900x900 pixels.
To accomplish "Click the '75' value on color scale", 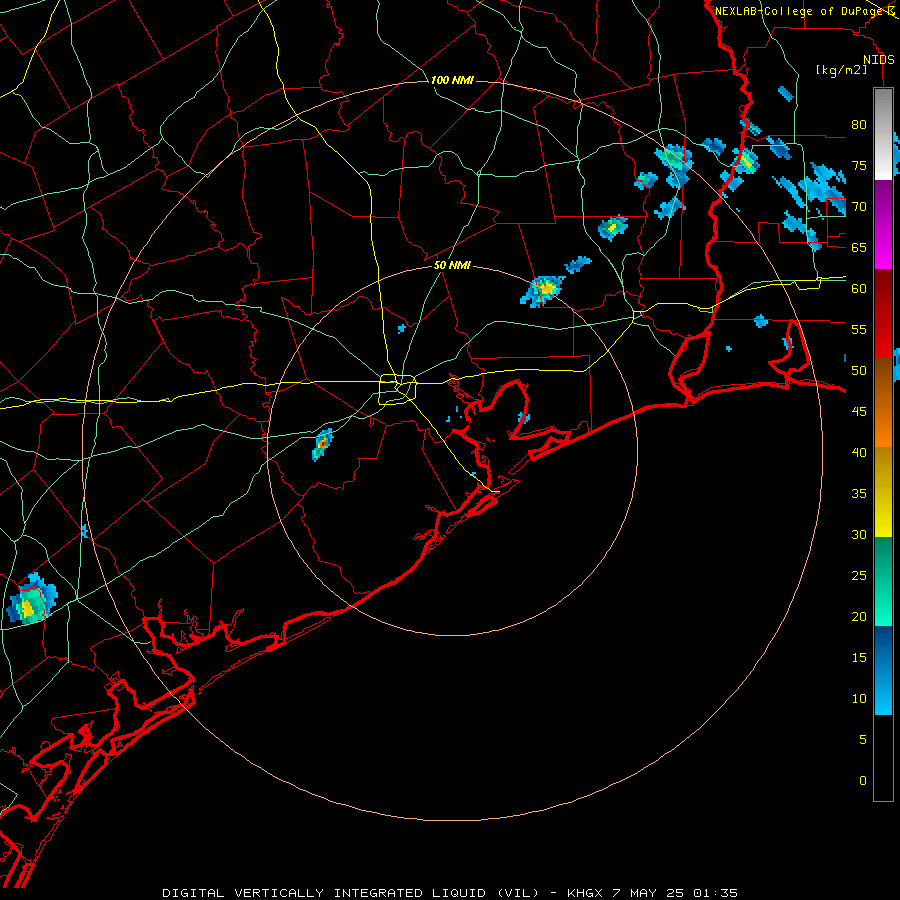I will [x=859, y=166].
